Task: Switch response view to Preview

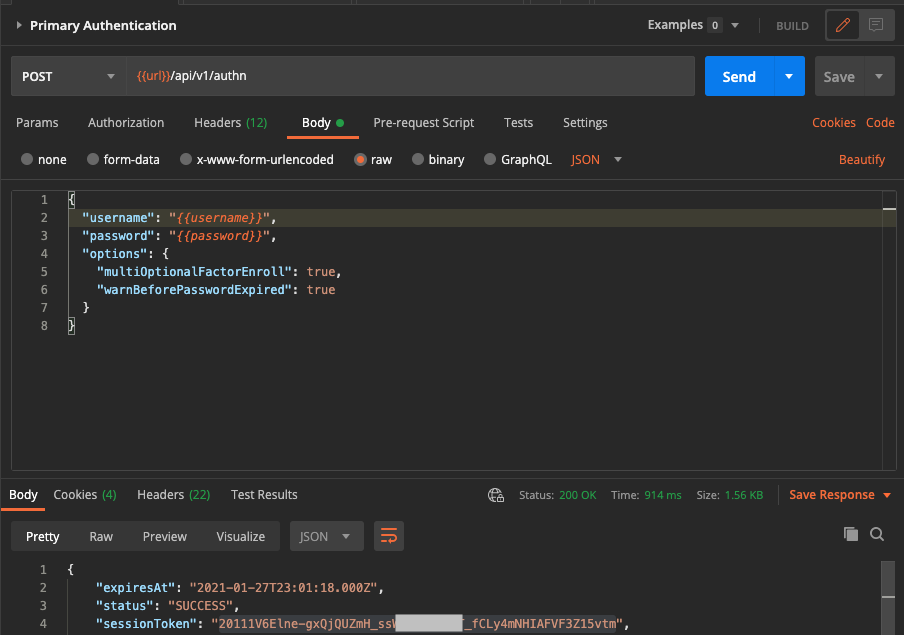Action: 164,536
